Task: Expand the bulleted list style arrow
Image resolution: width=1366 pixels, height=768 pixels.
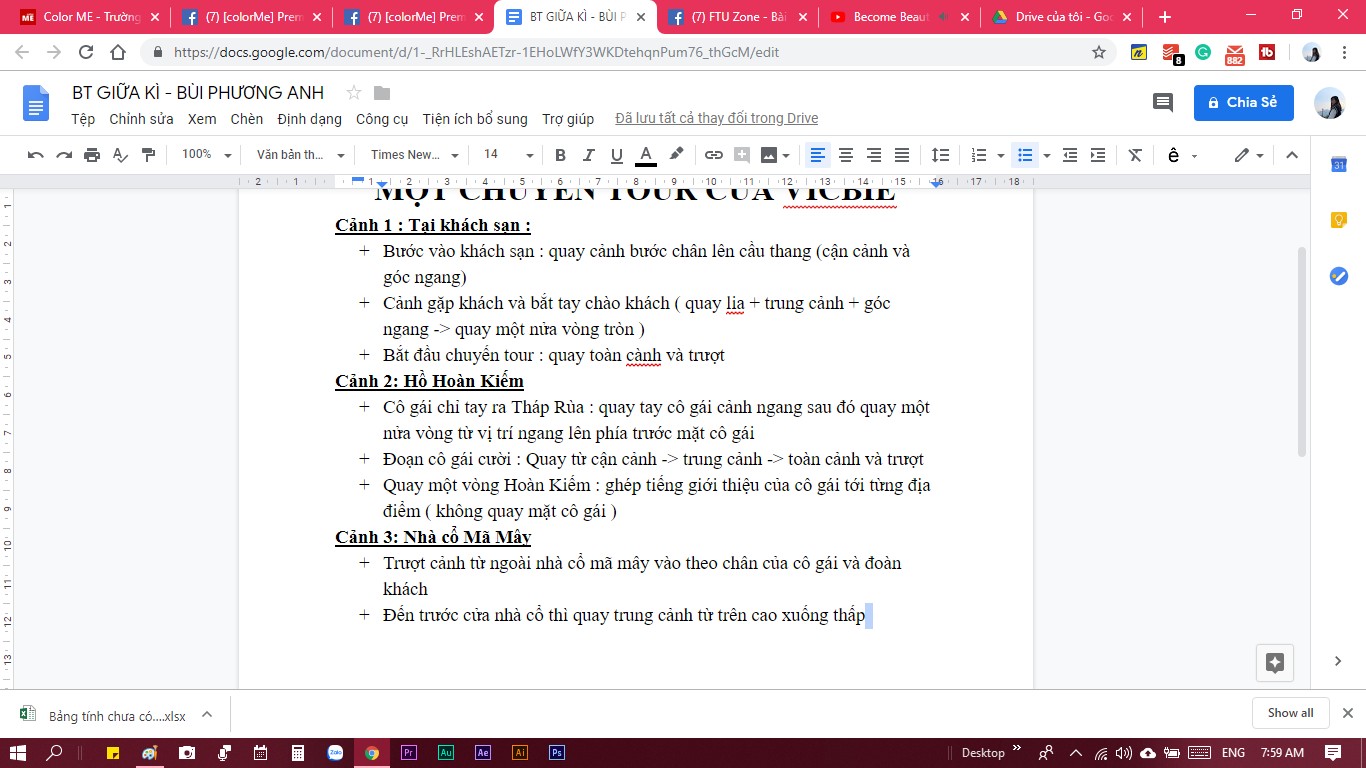Action: click(1047, 156)
